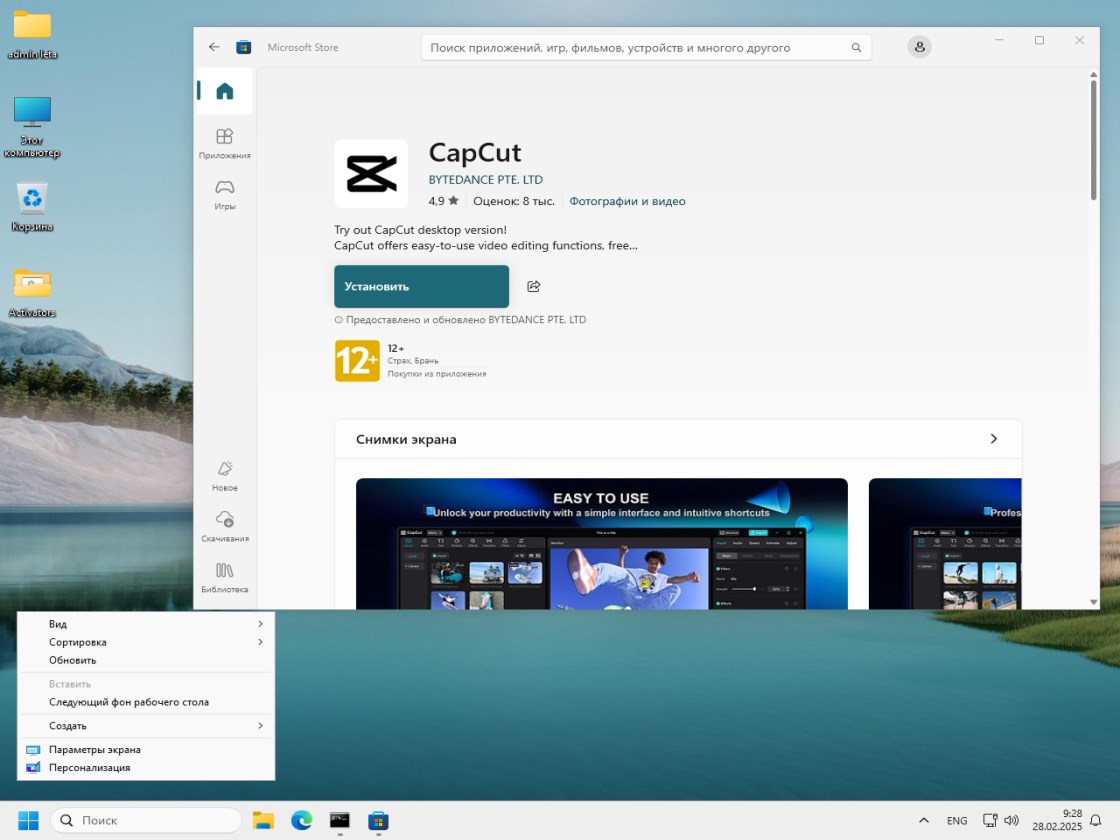1120x840 pixels.
Task: Open the user account profile icon
Action: (919, 47)
